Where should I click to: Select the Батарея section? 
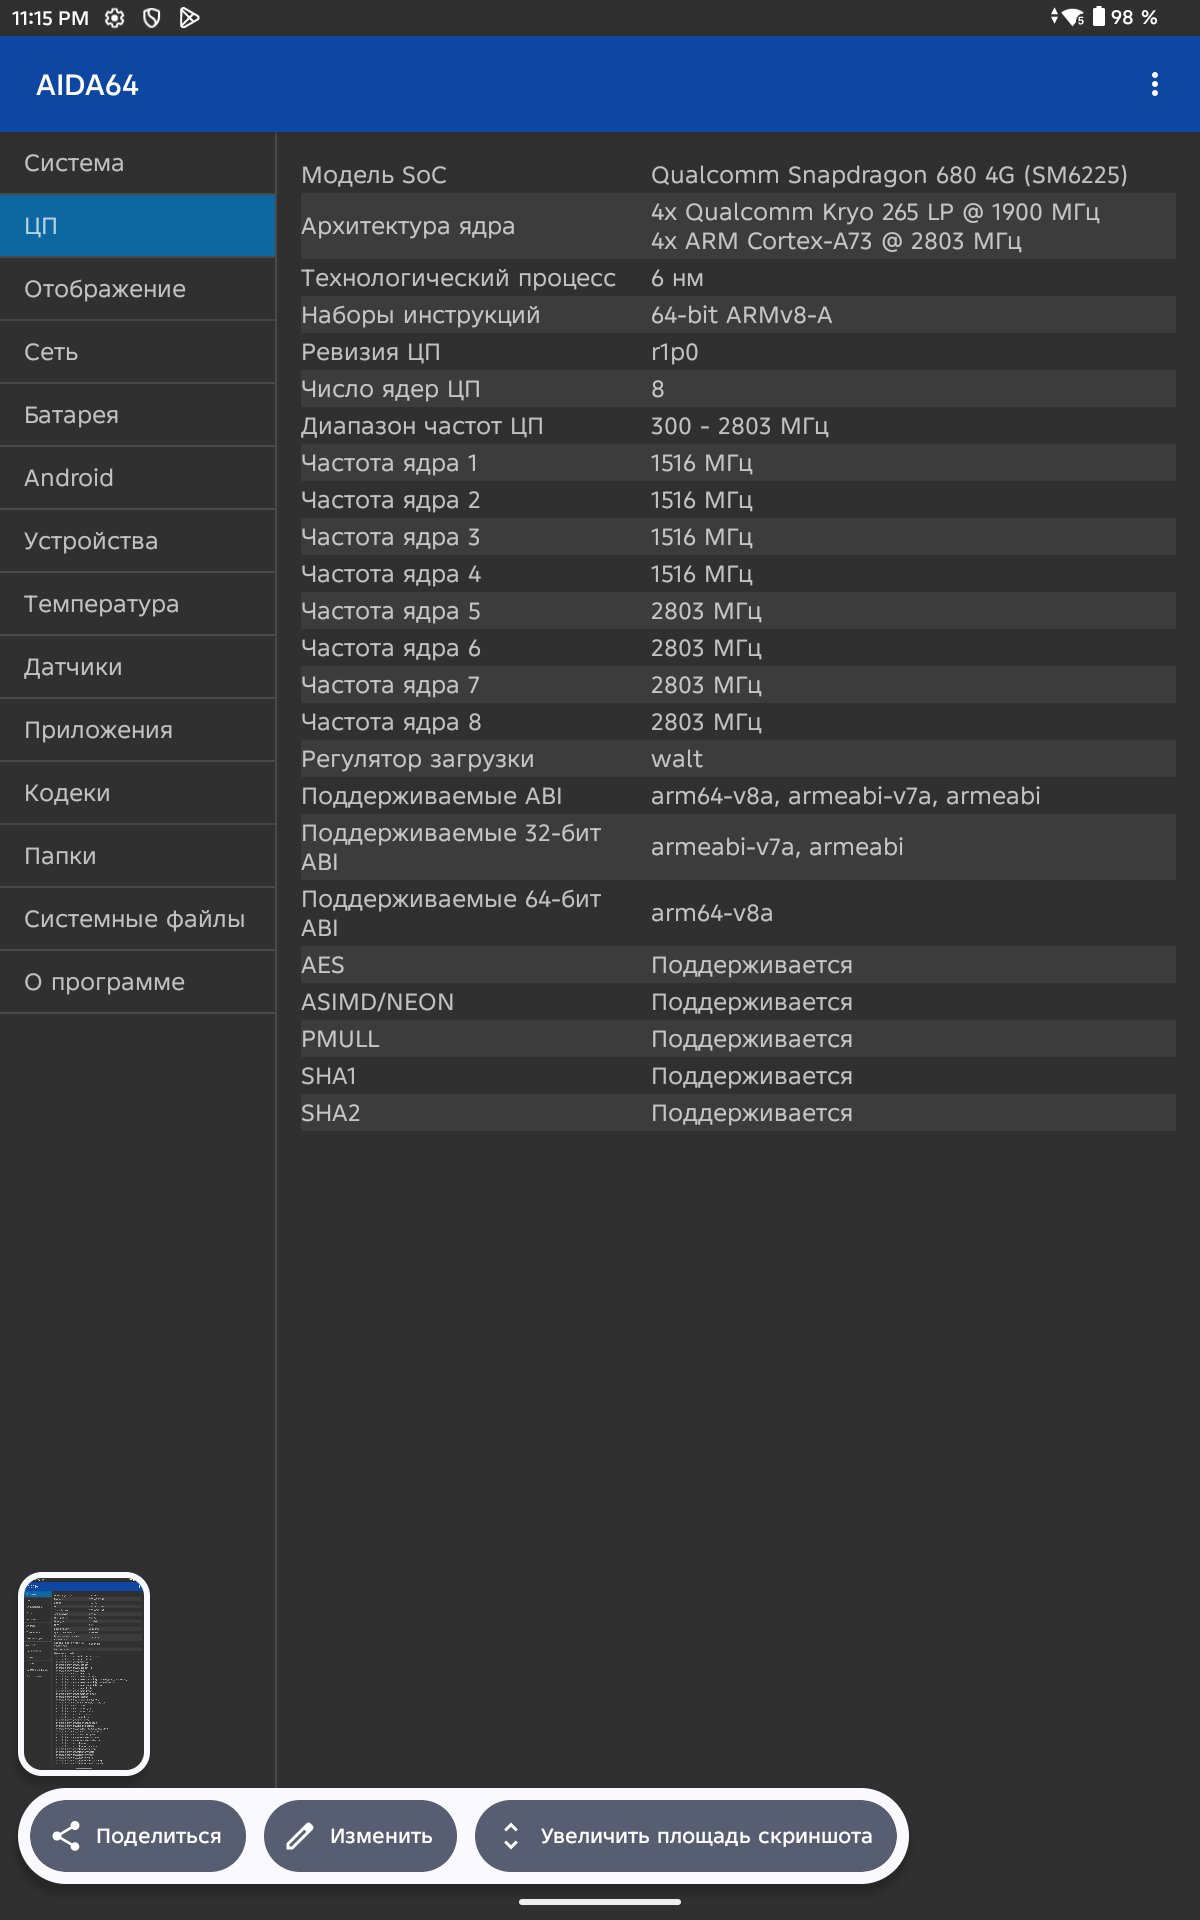[x=137, y=415]
